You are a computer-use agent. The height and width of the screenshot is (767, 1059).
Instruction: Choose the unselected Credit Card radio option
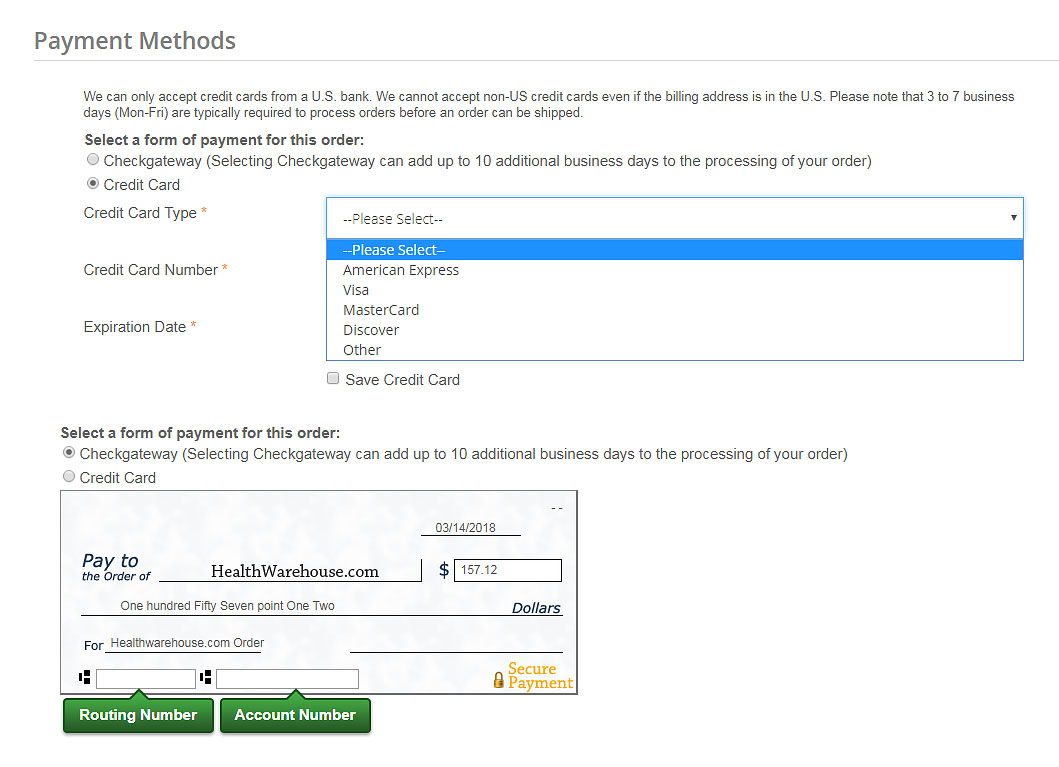69,477
